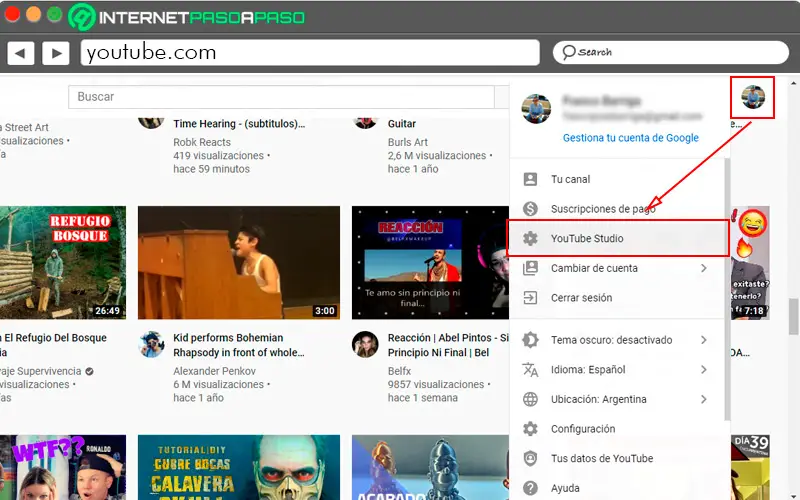The width and height of the screenshot is (800, 500).
Task: Expand the Cambiar de cuenta chevron
Action: [x=704, y=268]
